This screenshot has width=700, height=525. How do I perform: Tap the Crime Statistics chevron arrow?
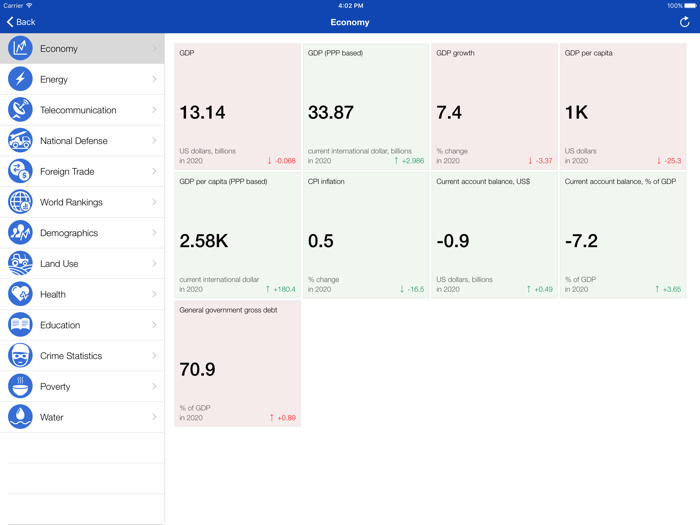[154, 356]
